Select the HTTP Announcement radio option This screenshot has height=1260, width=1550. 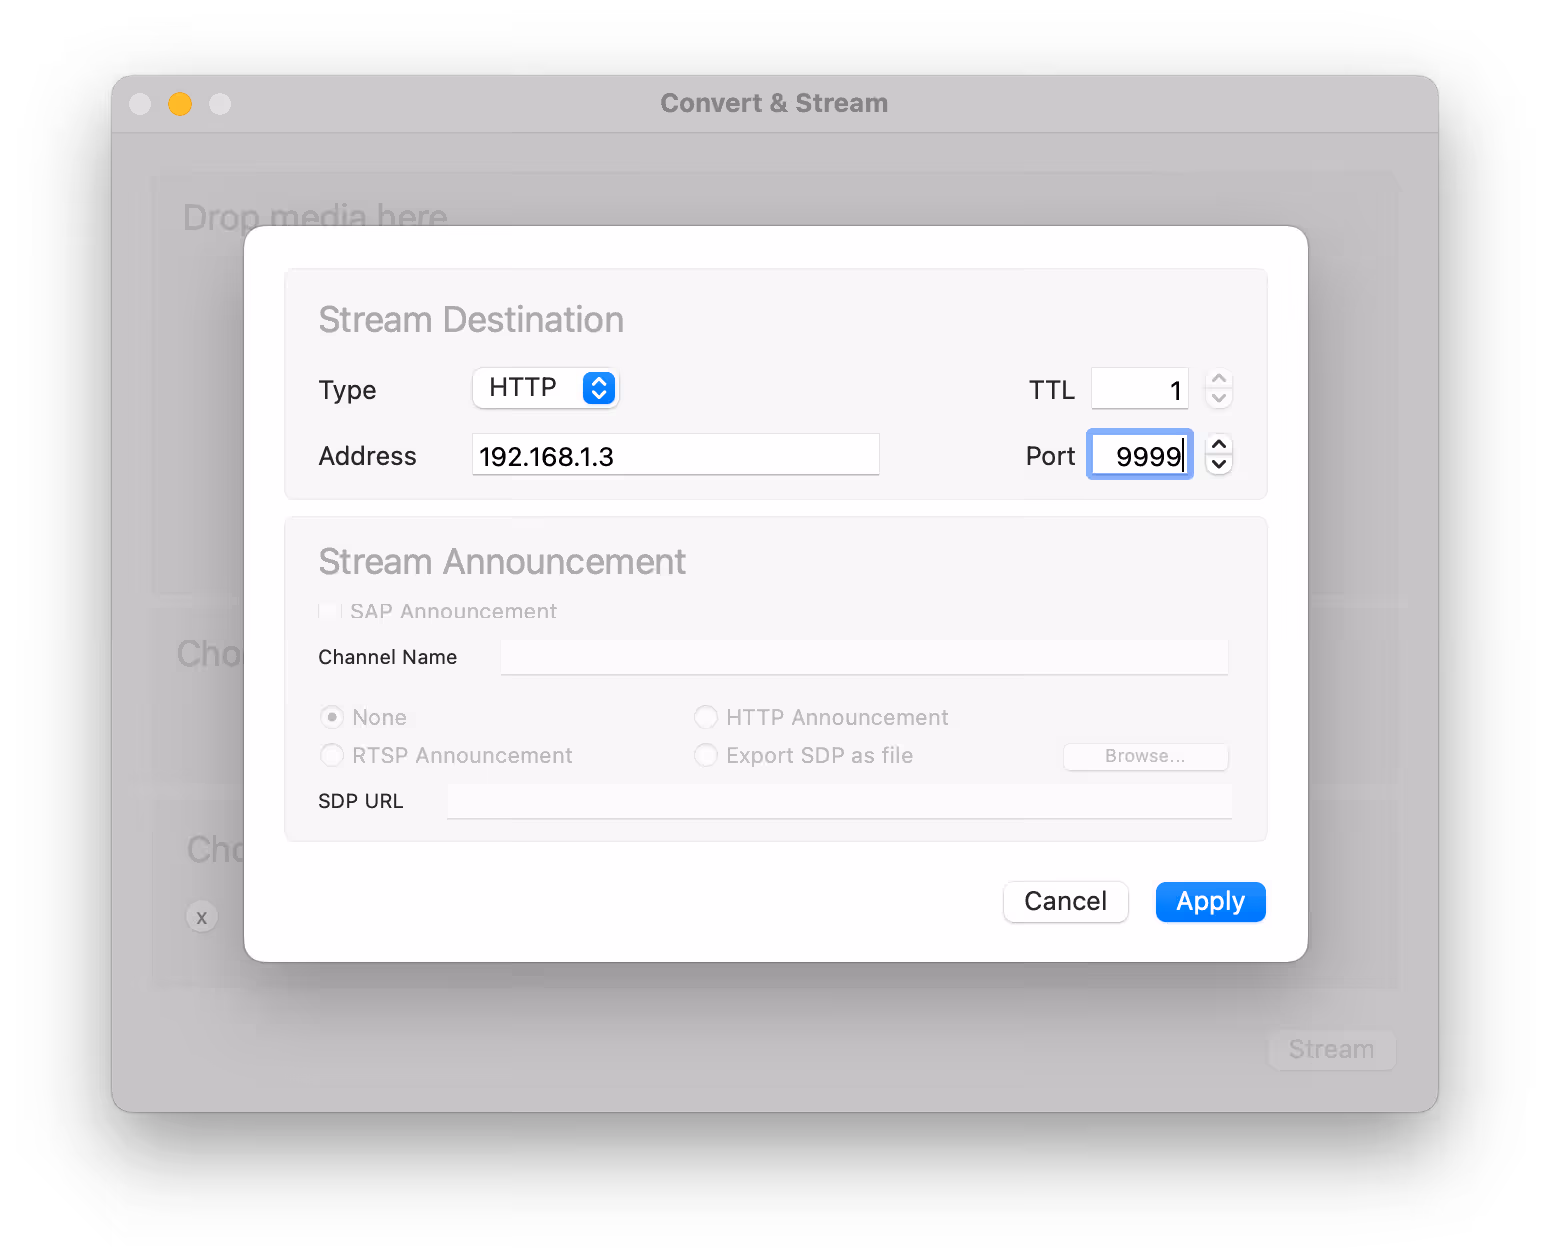coord(706,717)
